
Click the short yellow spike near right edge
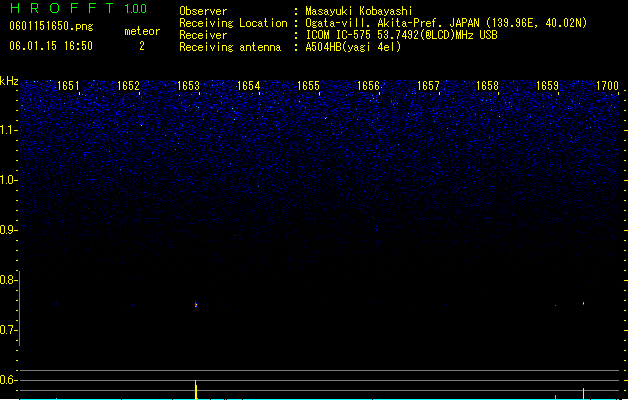coord(583,393)
